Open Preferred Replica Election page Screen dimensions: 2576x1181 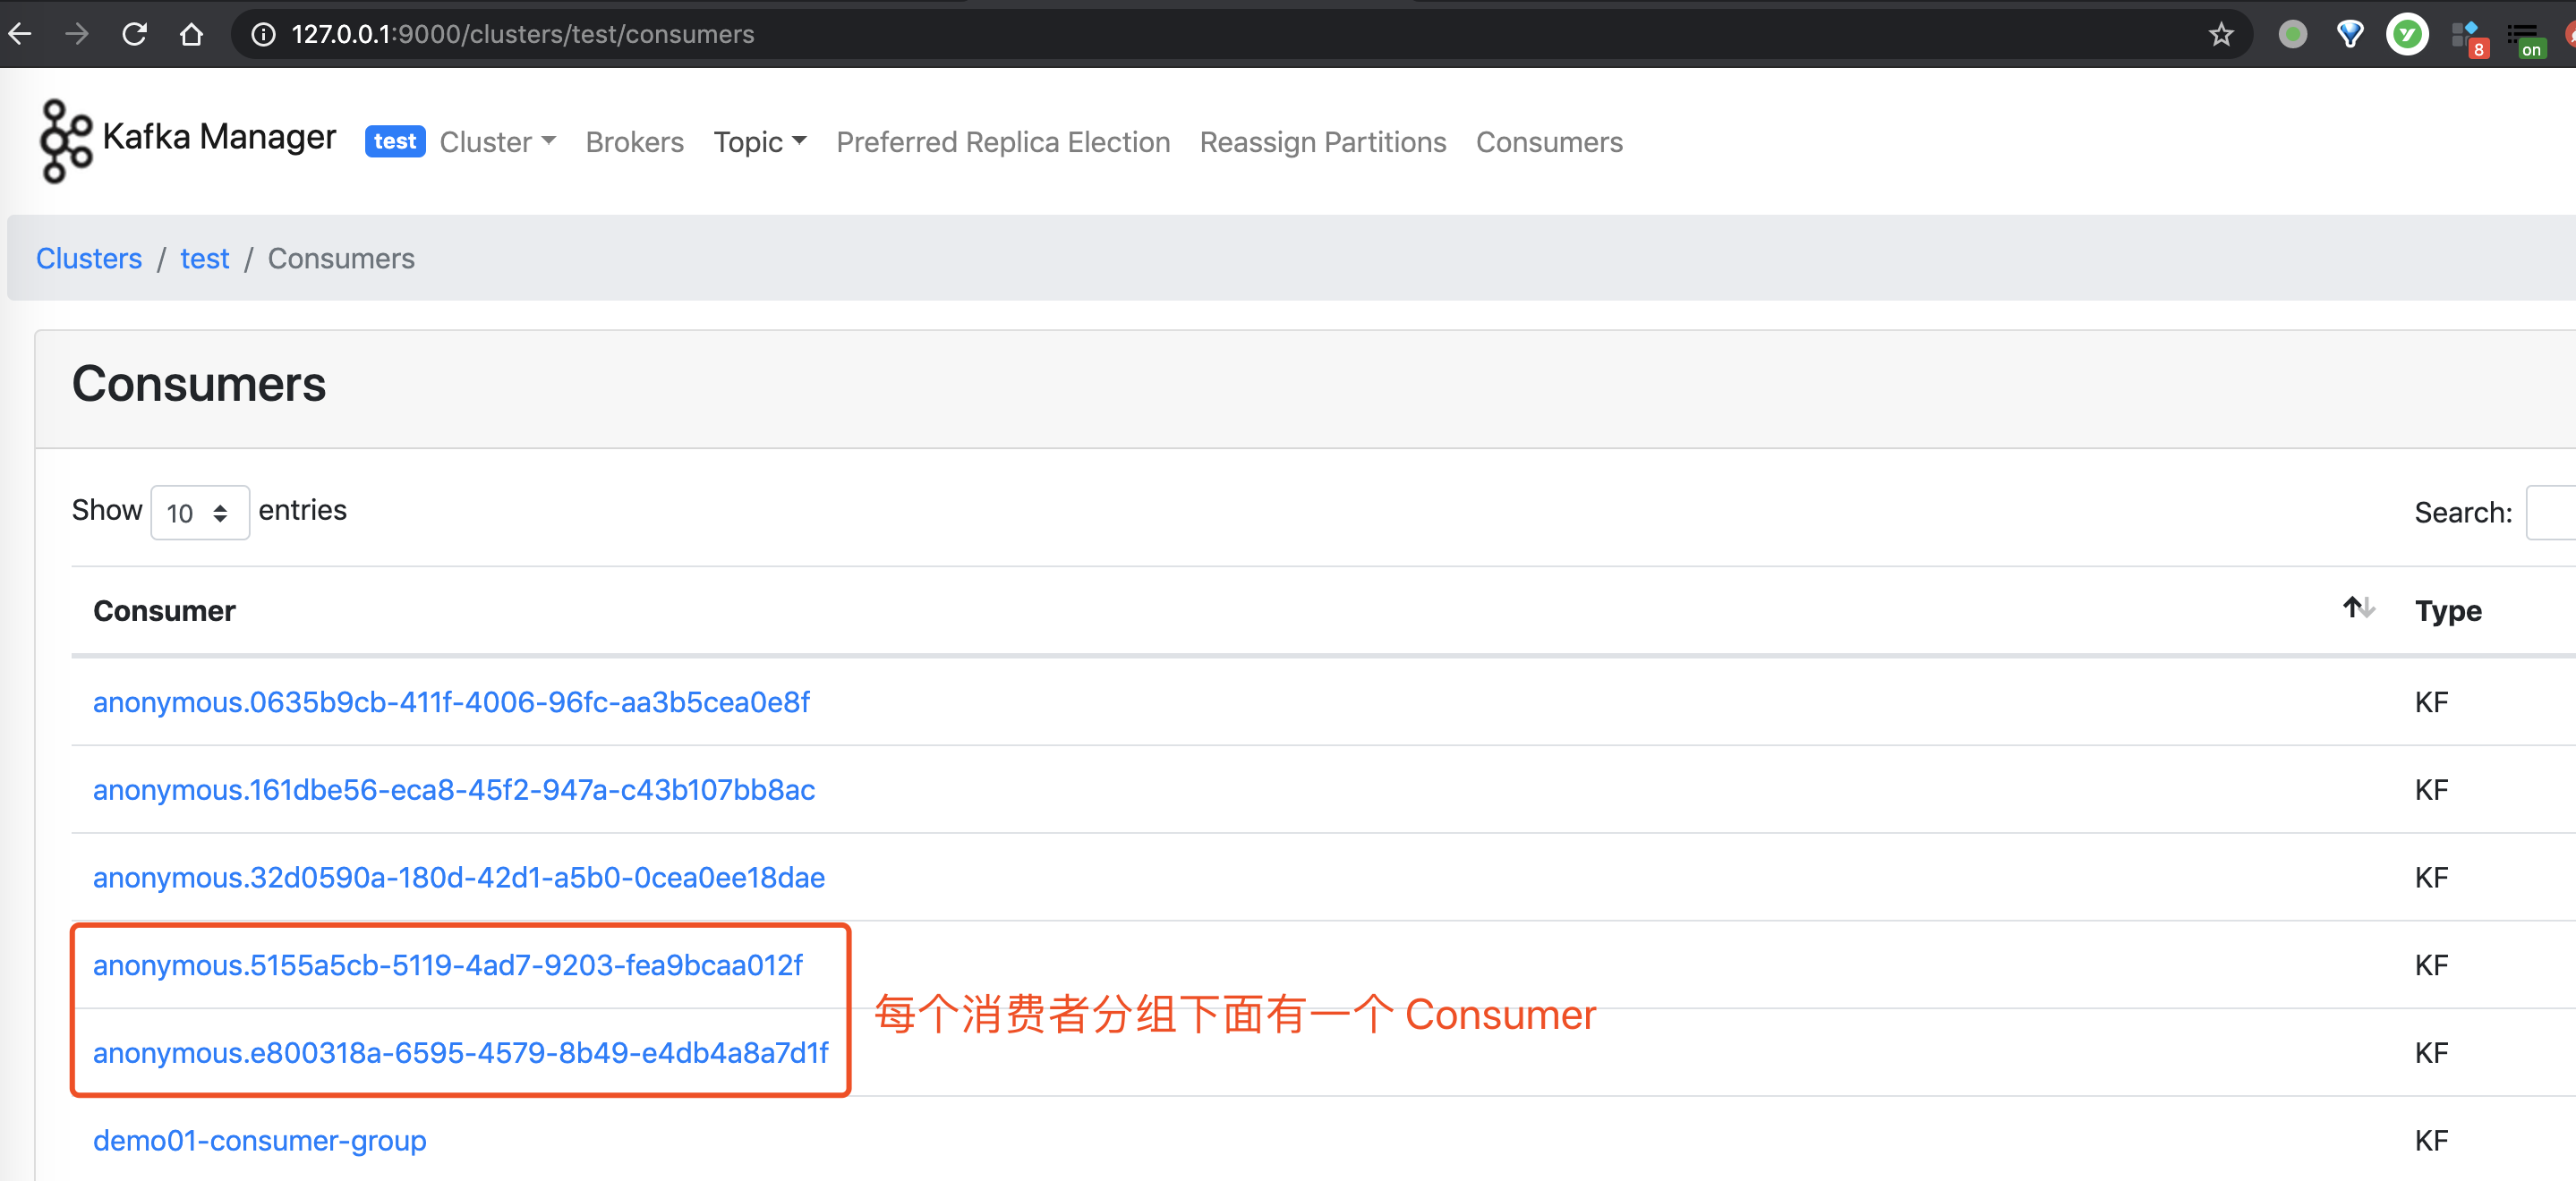click(x=1003, y=142)
